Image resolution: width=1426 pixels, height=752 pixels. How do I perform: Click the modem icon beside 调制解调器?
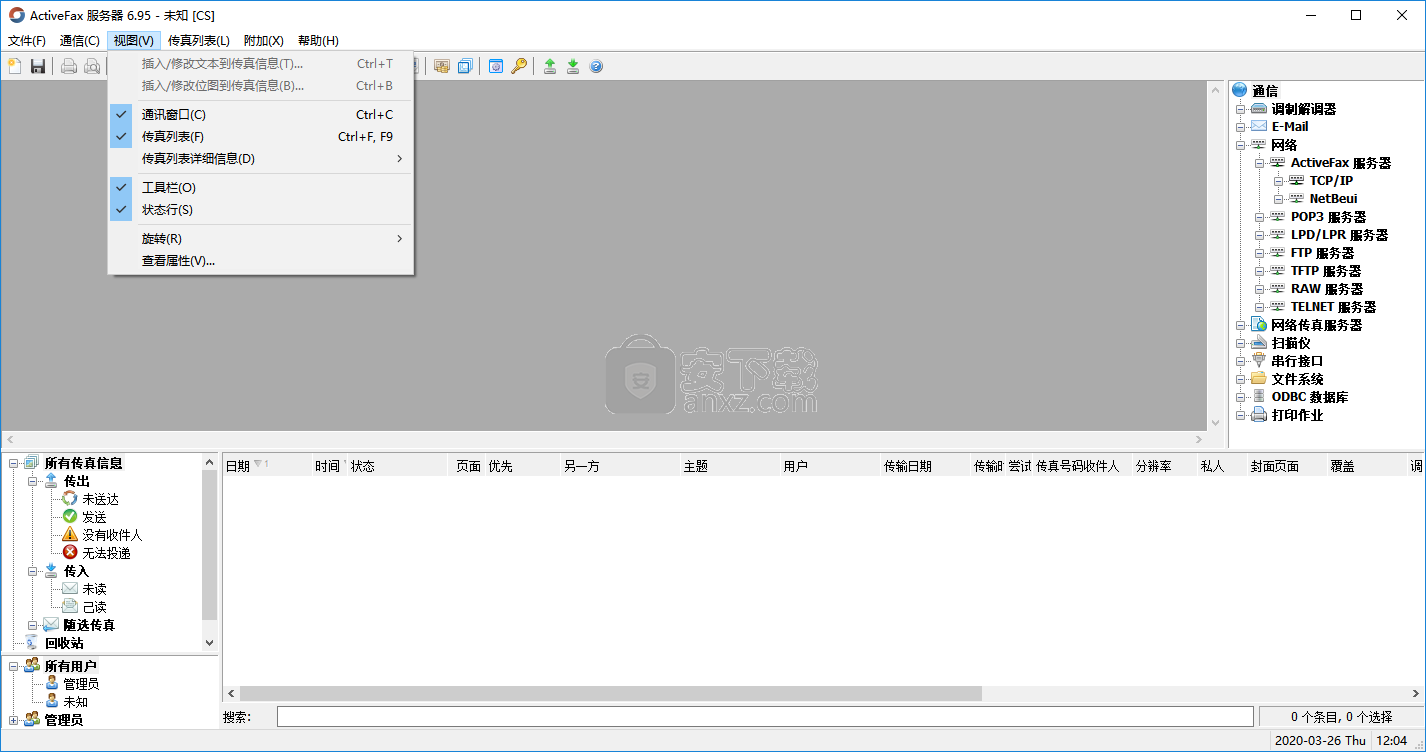coord(1259,108)
